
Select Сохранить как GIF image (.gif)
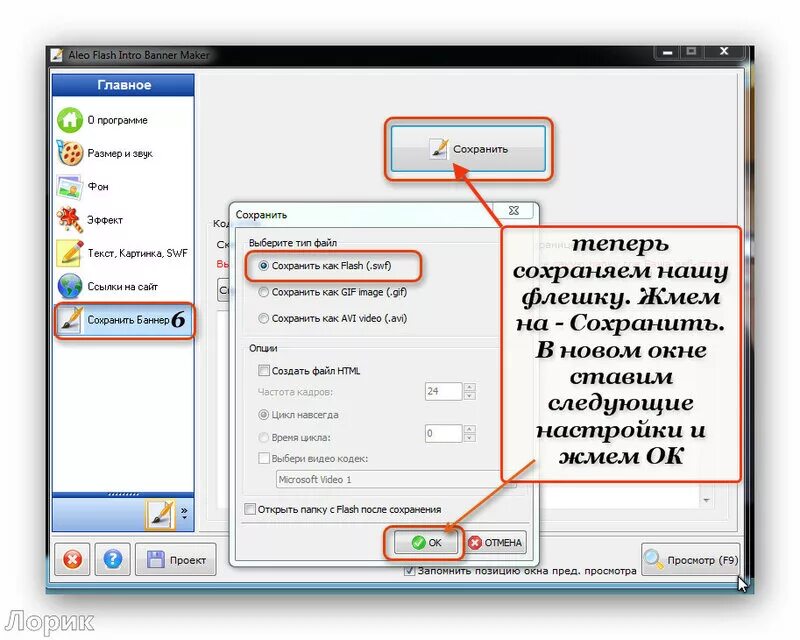[333, 292]
